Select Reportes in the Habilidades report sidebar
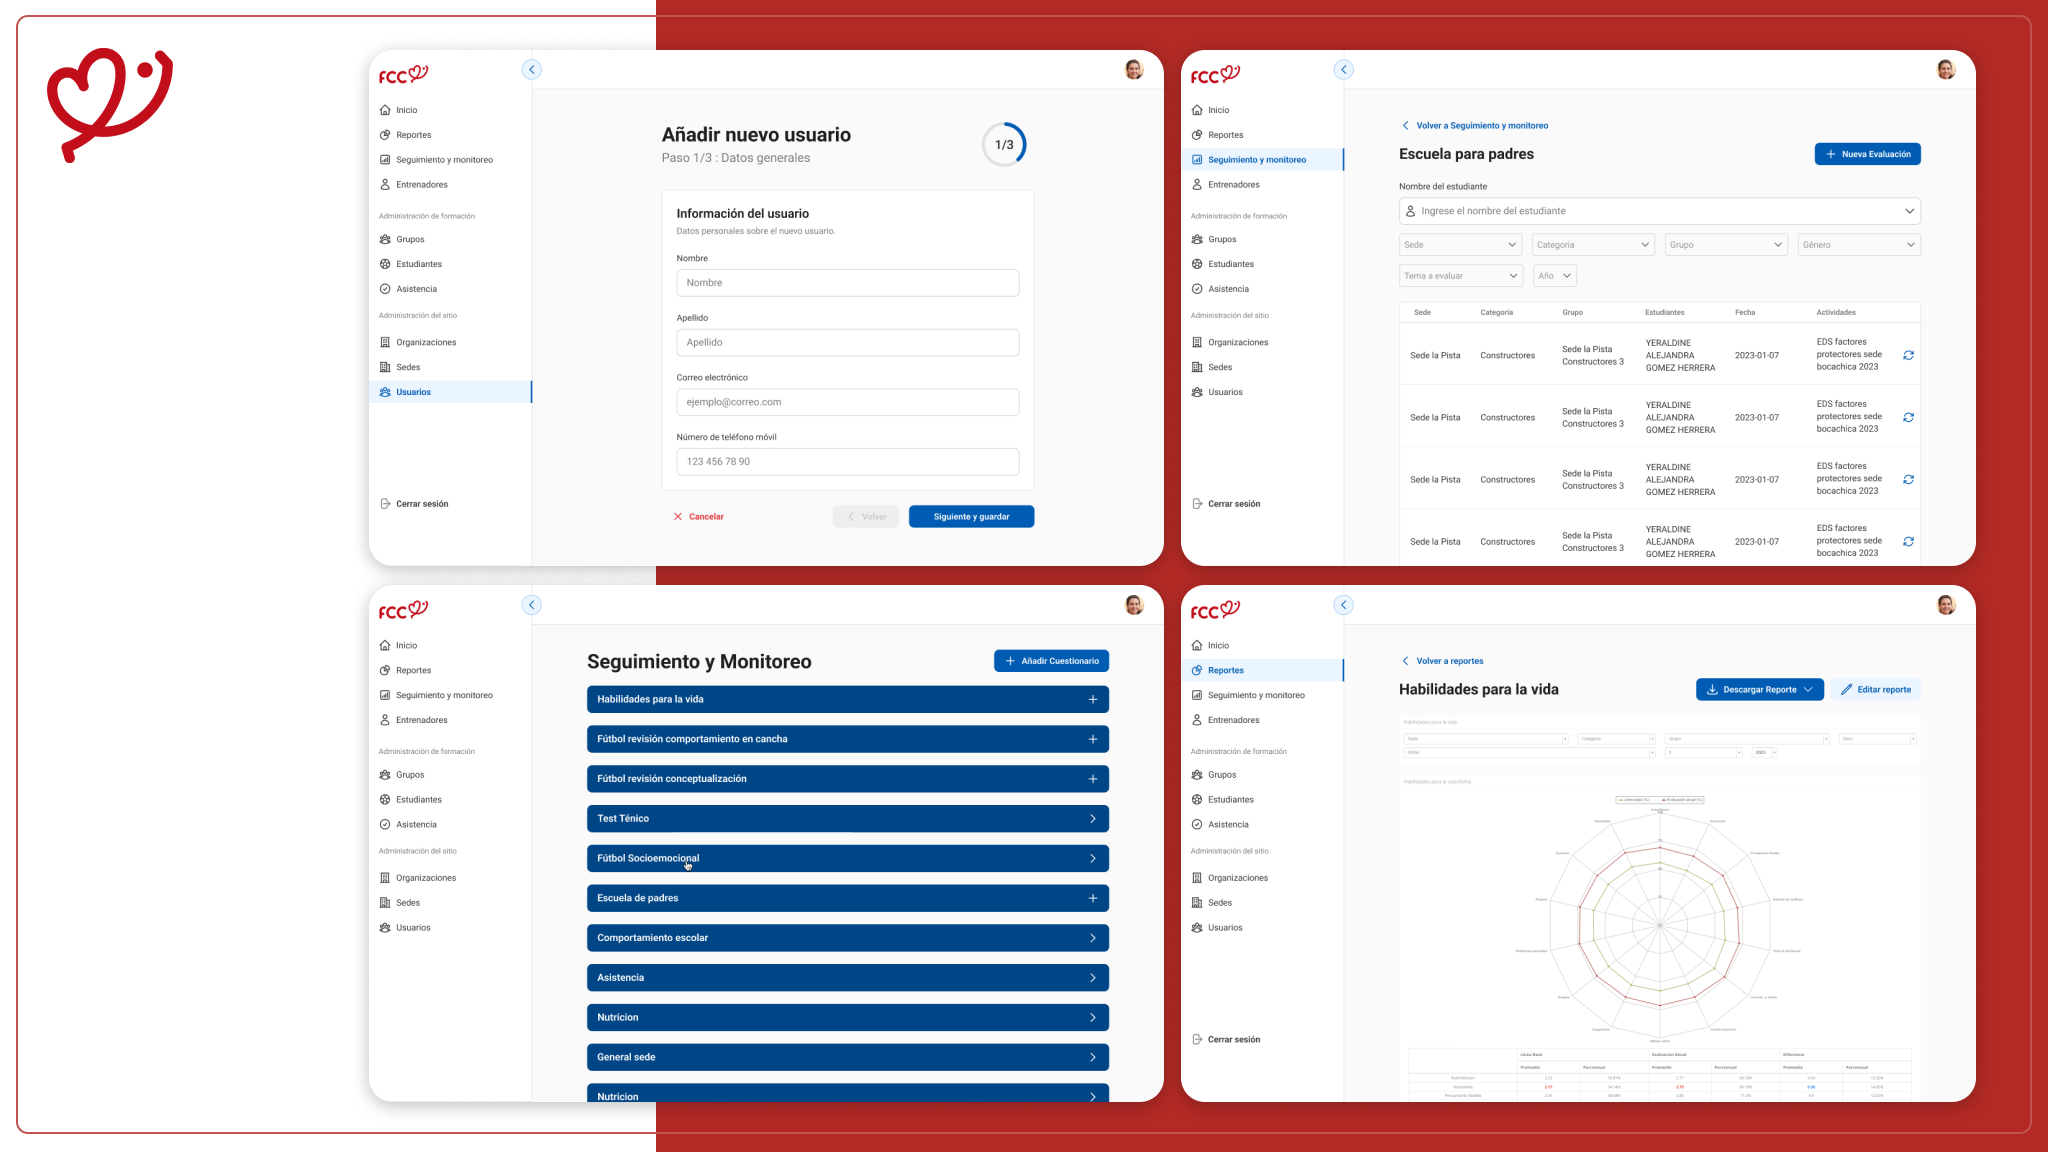This screenshot has height=1152, width=2048. (x=1225, y=671)
